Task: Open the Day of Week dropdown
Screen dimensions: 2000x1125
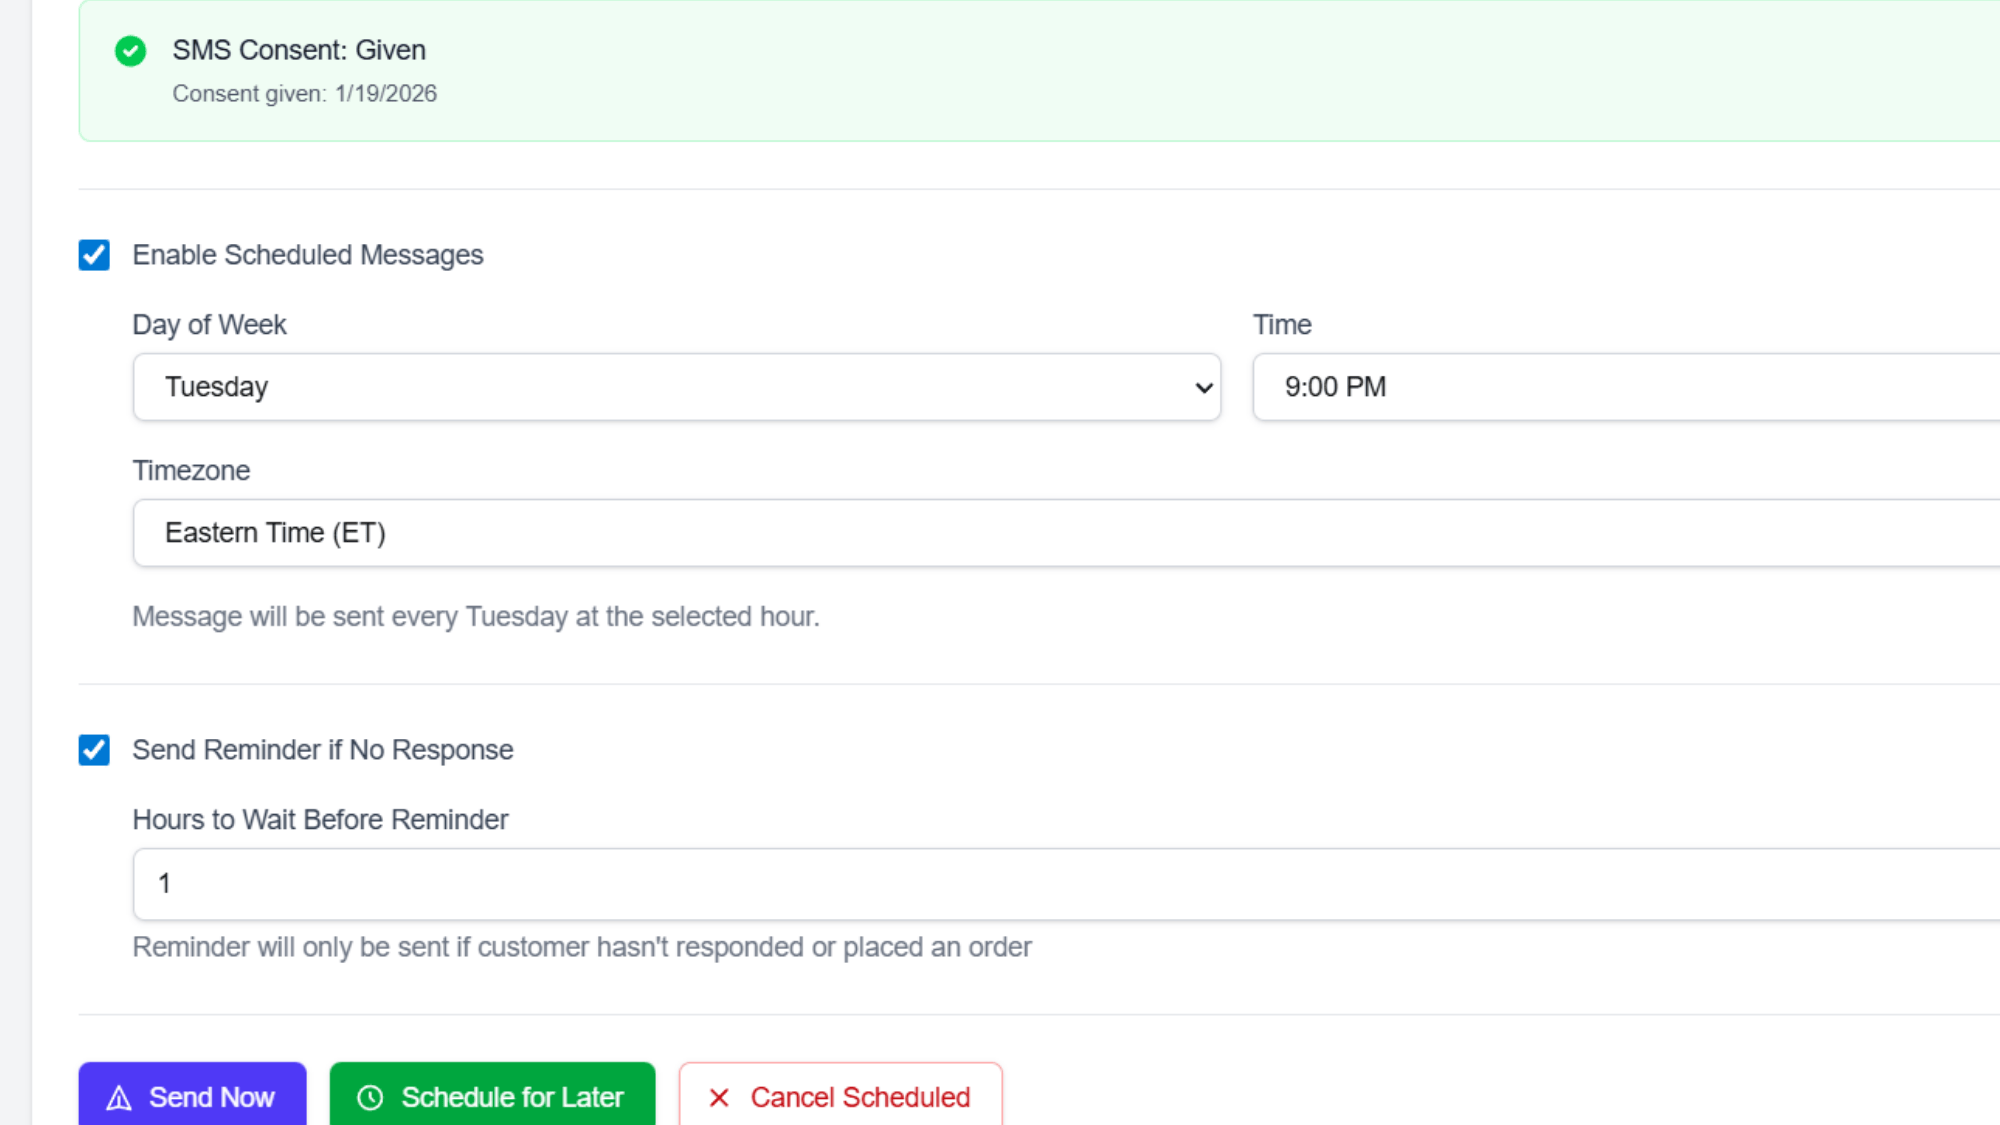Action: [676, 387]
